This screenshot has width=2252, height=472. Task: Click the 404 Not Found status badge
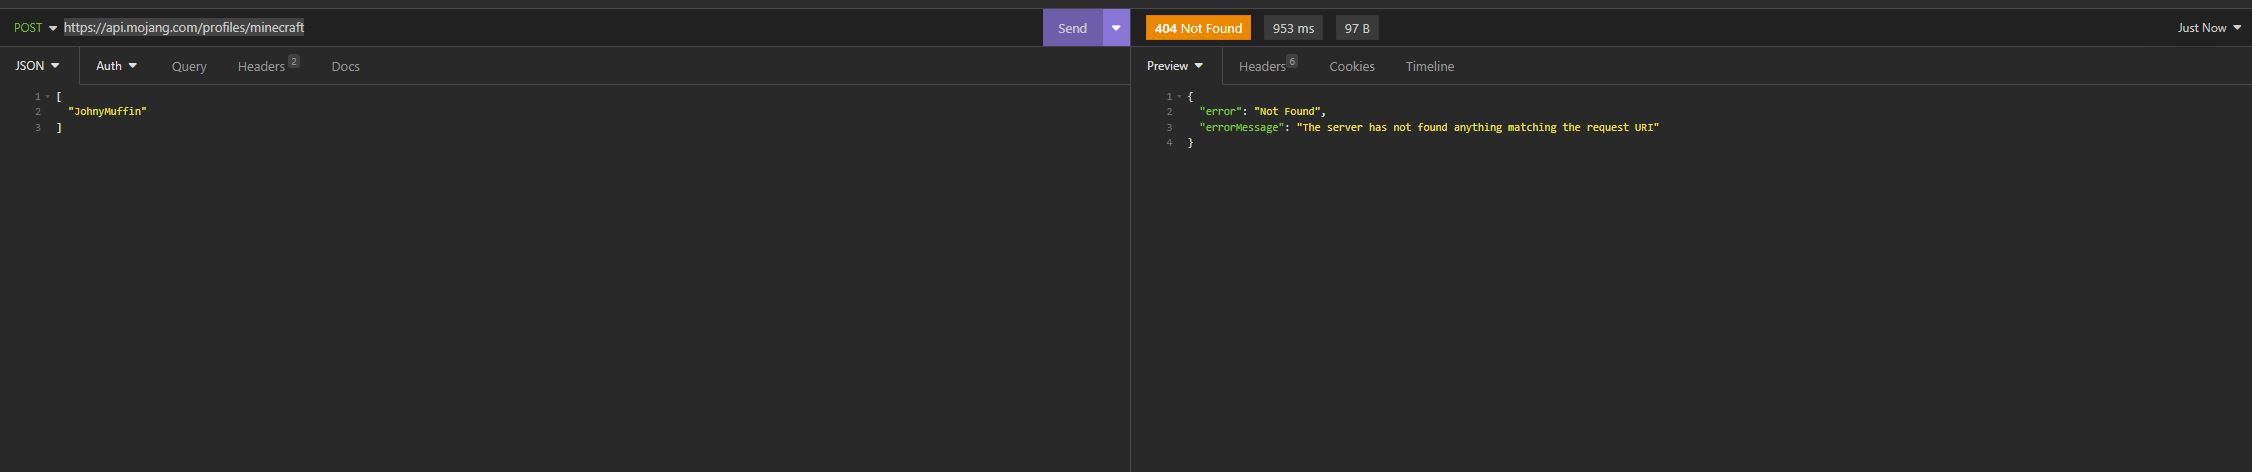(x=1197, y=28)
